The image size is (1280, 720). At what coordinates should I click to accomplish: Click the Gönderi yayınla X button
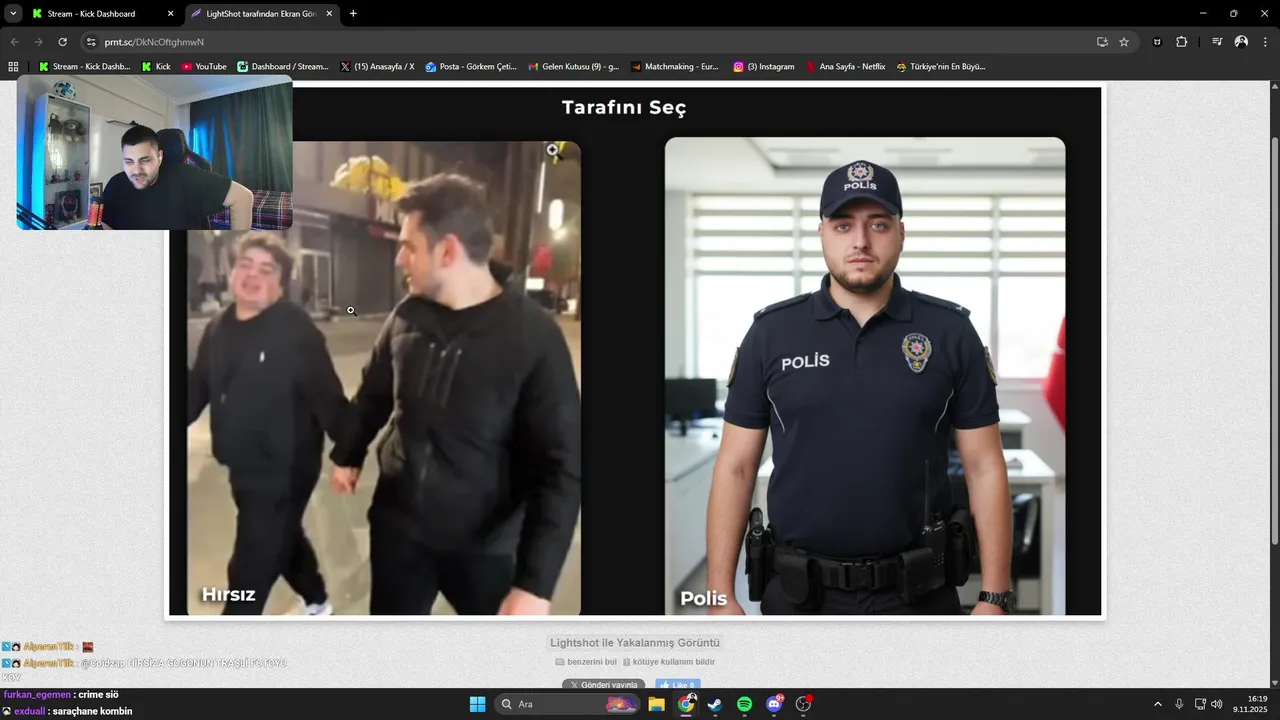coord(603,685)
